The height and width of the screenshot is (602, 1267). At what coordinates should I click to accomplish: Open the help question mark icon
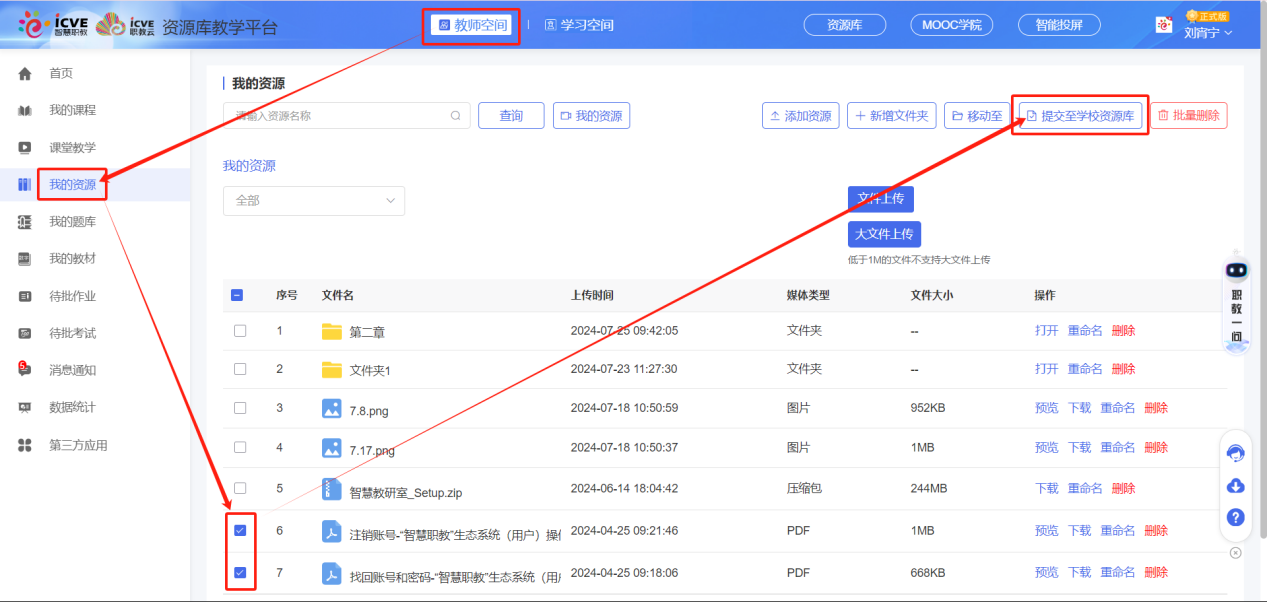pos(1236,517)
